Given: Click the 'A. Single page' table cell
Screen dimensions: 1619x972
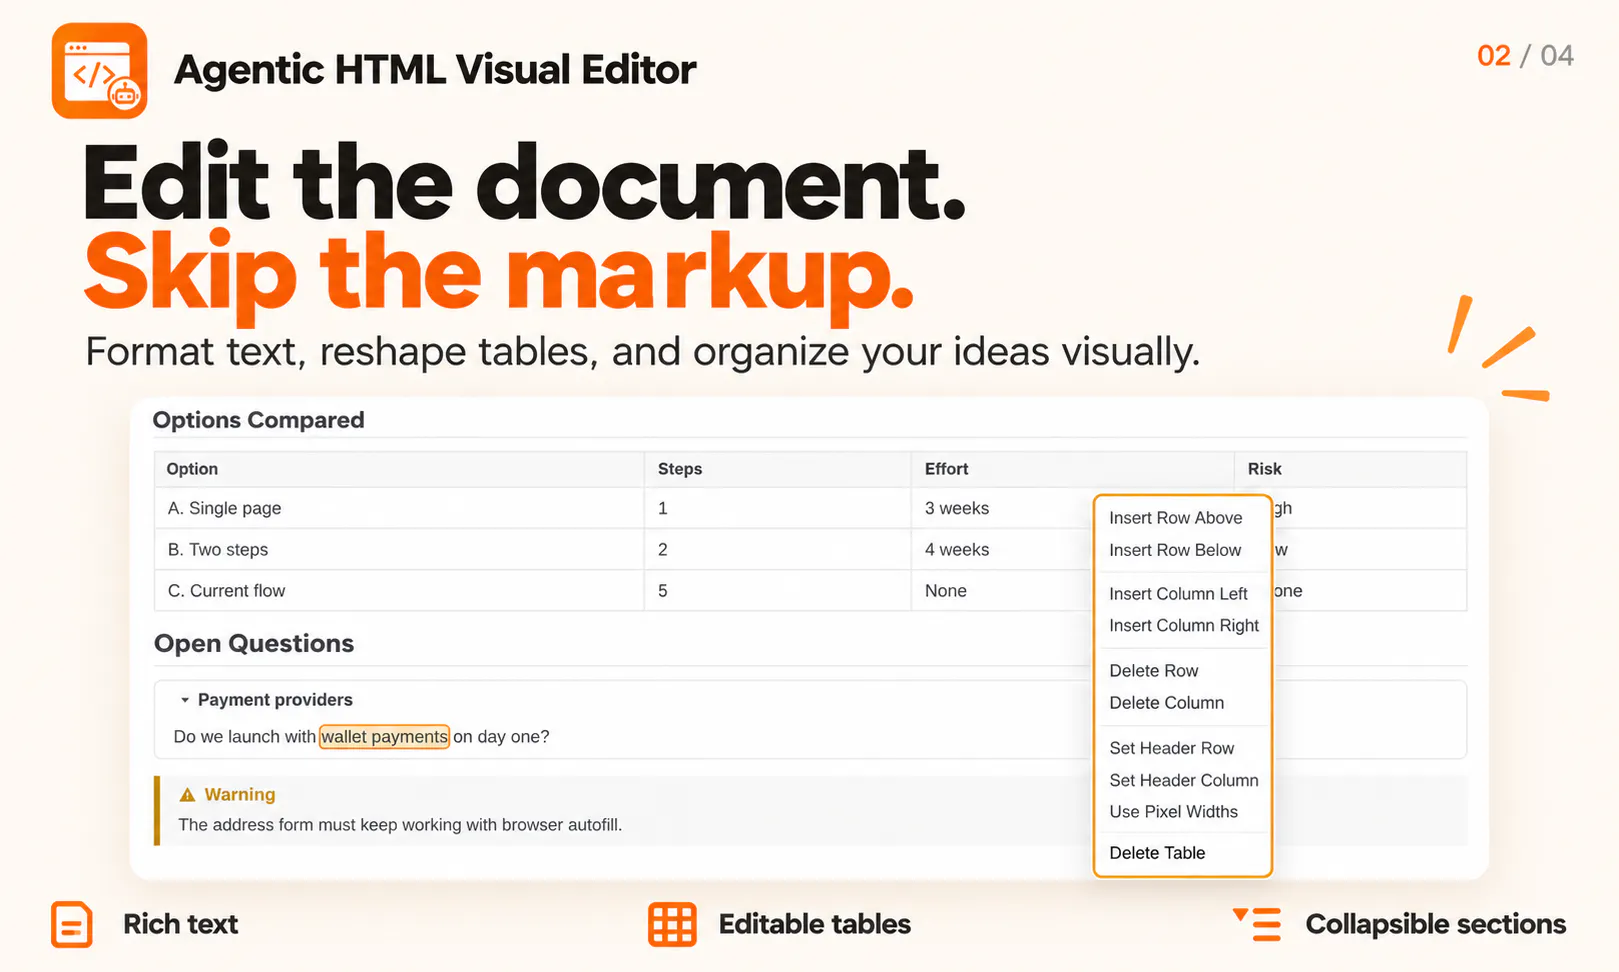Looking at the screenshot, I should point(399,508).
